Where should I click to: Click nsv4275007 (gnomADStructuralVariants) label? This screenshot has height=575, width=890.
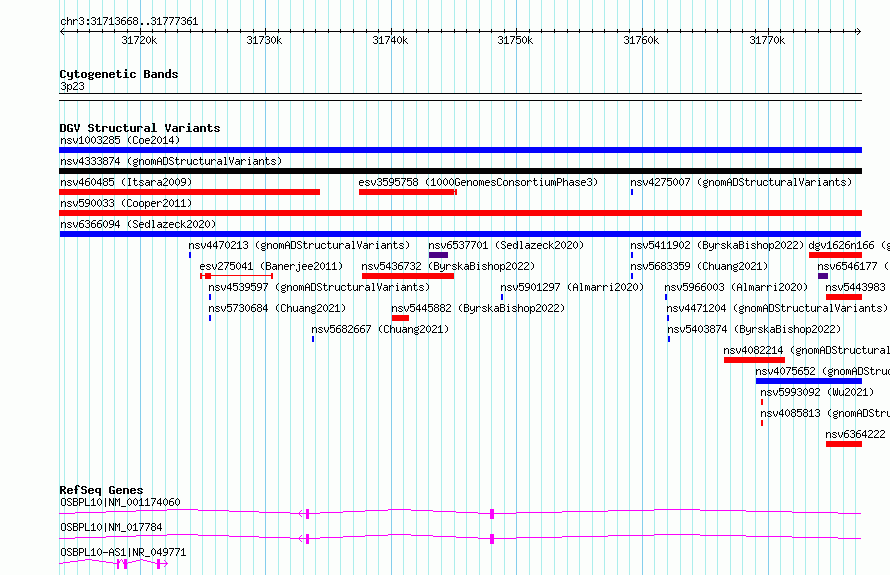(741, 182)
